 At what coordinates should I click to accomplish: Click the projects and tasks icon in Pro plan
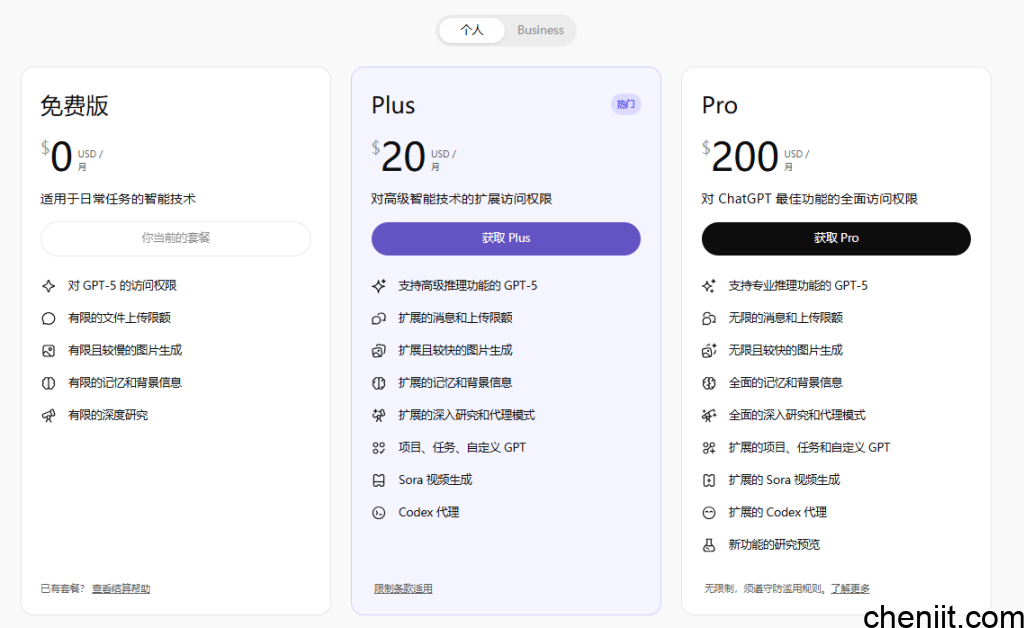[709, 448]
